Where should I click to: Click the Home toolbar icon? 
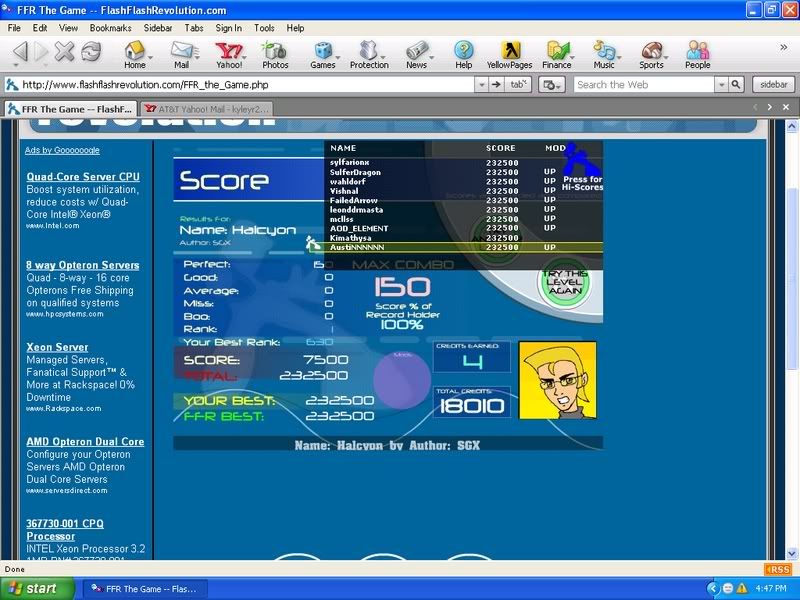click(134, 52)
